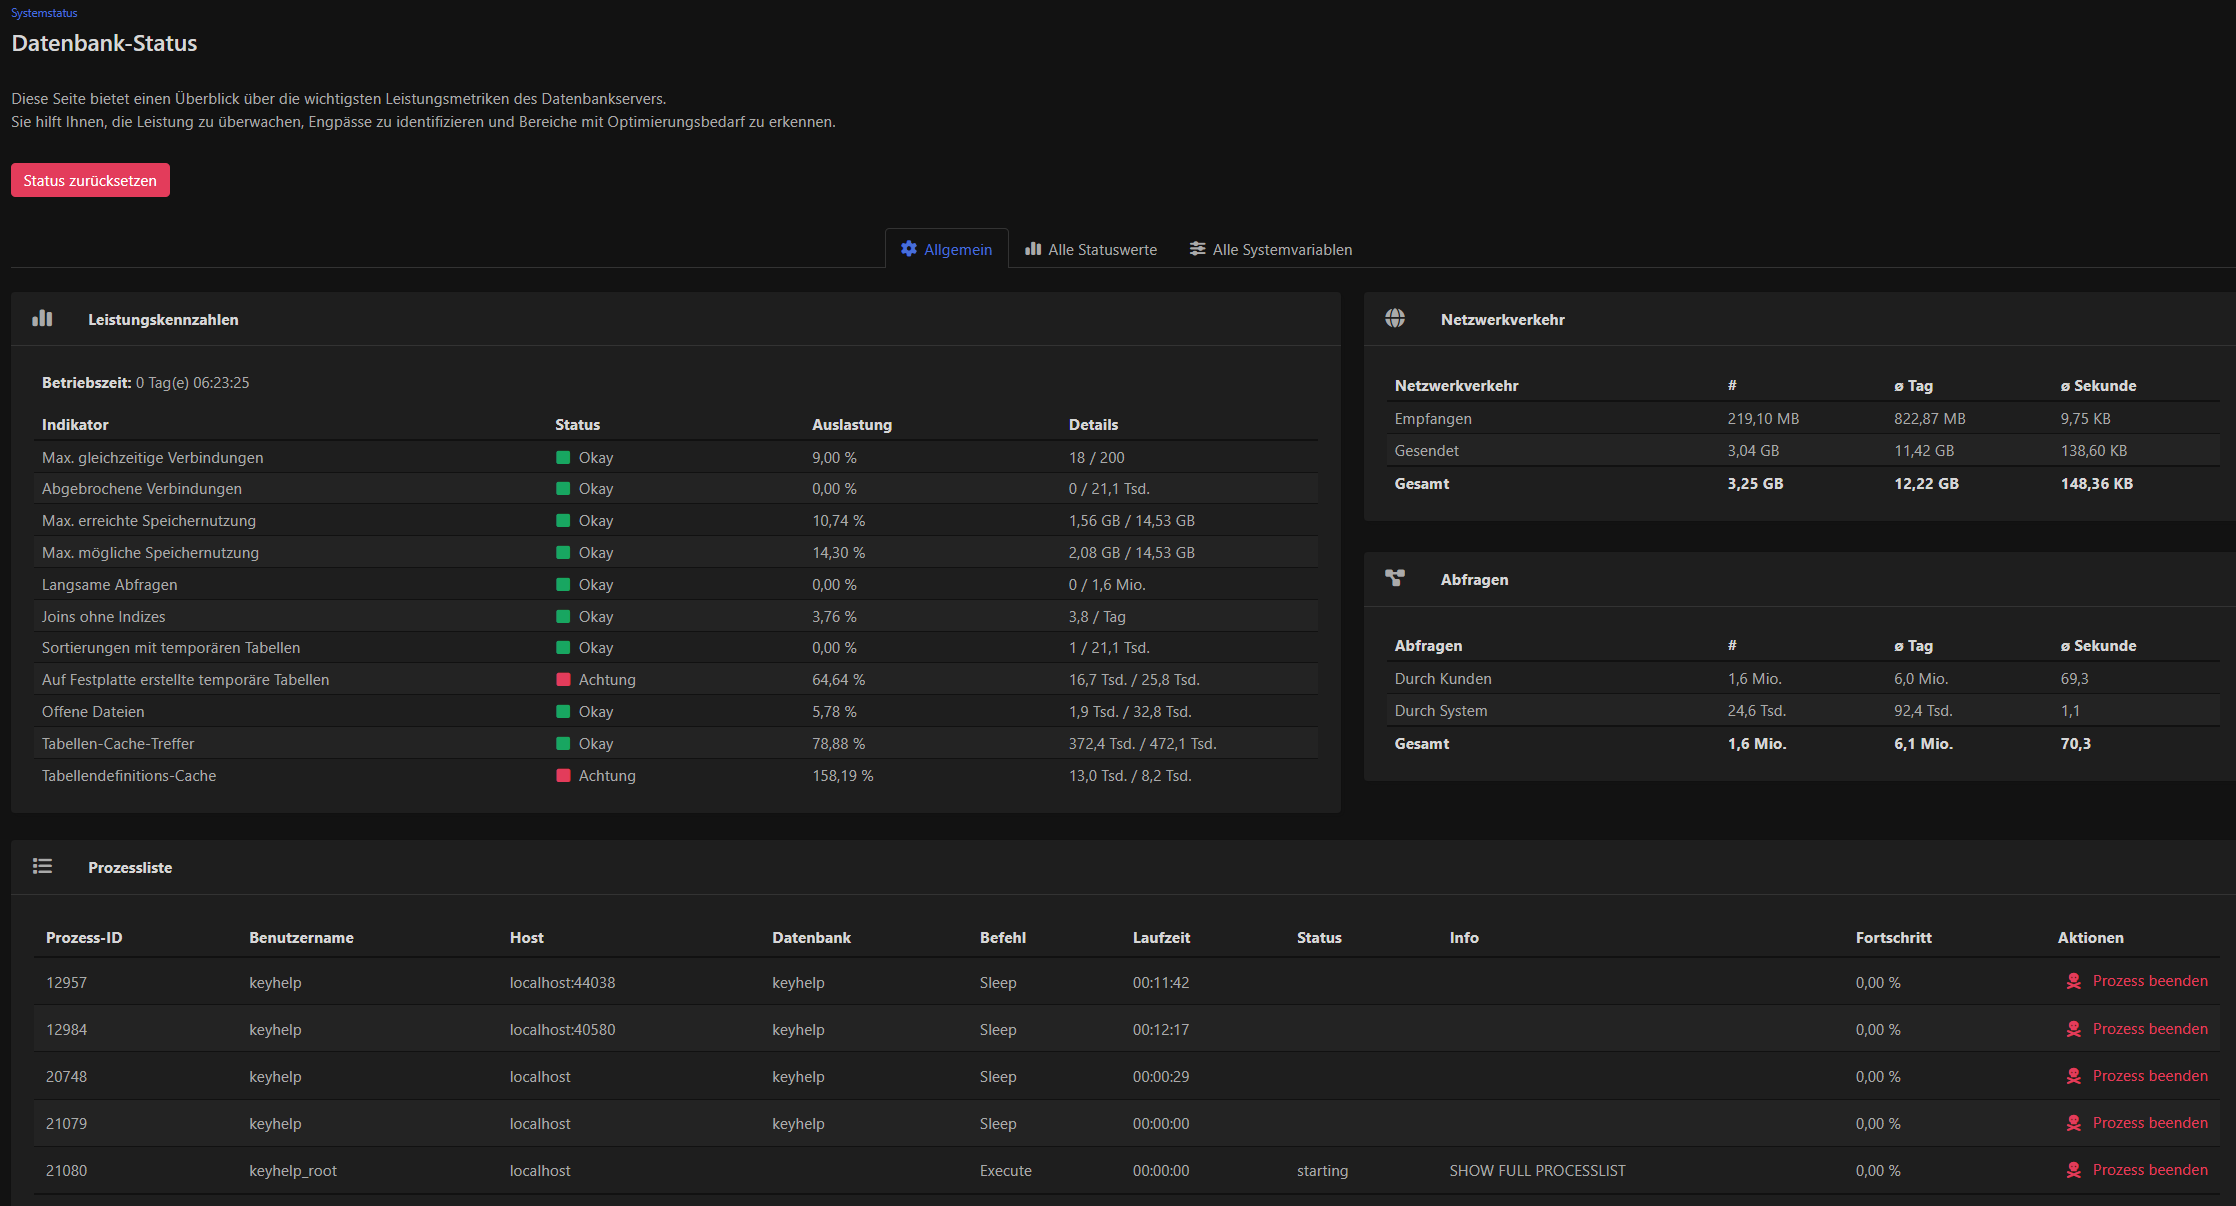Image resolution: width=2236 pixels, height=1206 pixels.
Task: Click the Netzwerkverkehr globe icon
Action: 1395,319
